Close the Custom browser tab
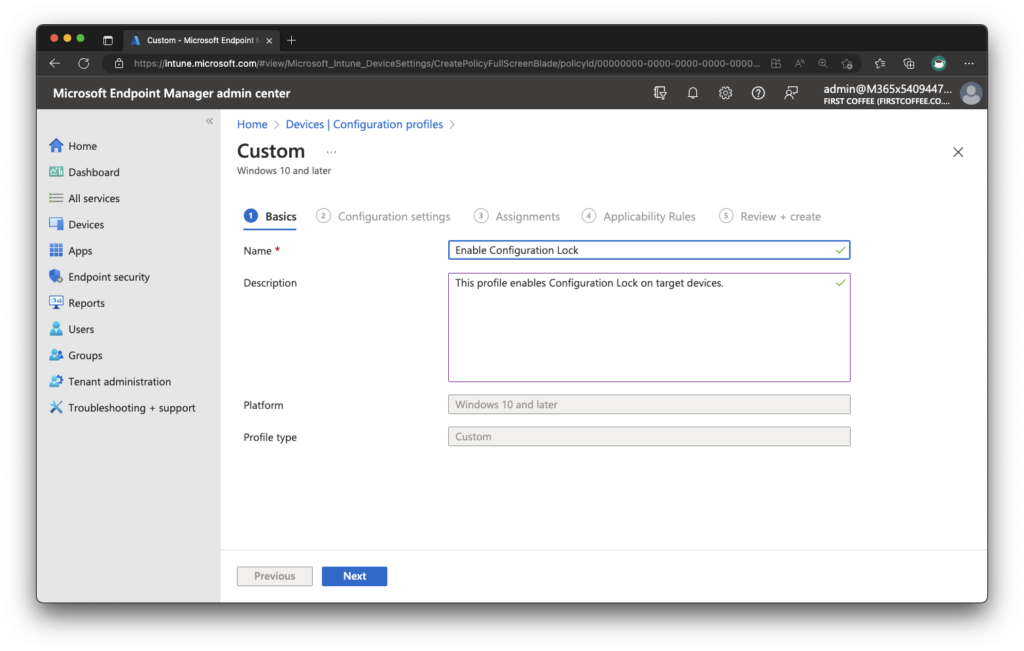 tap(269, 40)
